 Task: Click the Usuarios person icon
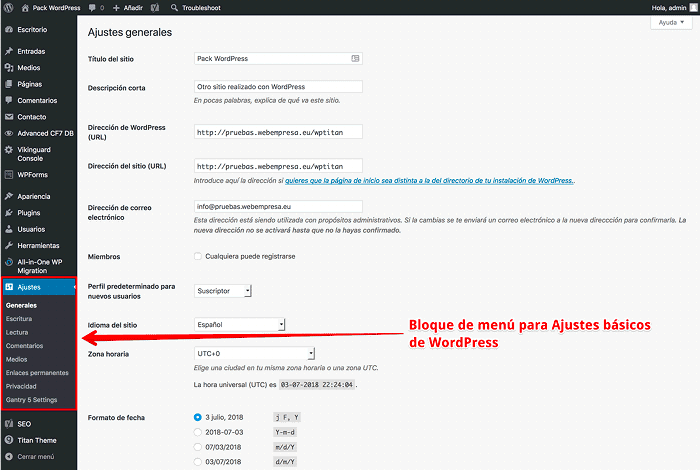tap(8, 229)
